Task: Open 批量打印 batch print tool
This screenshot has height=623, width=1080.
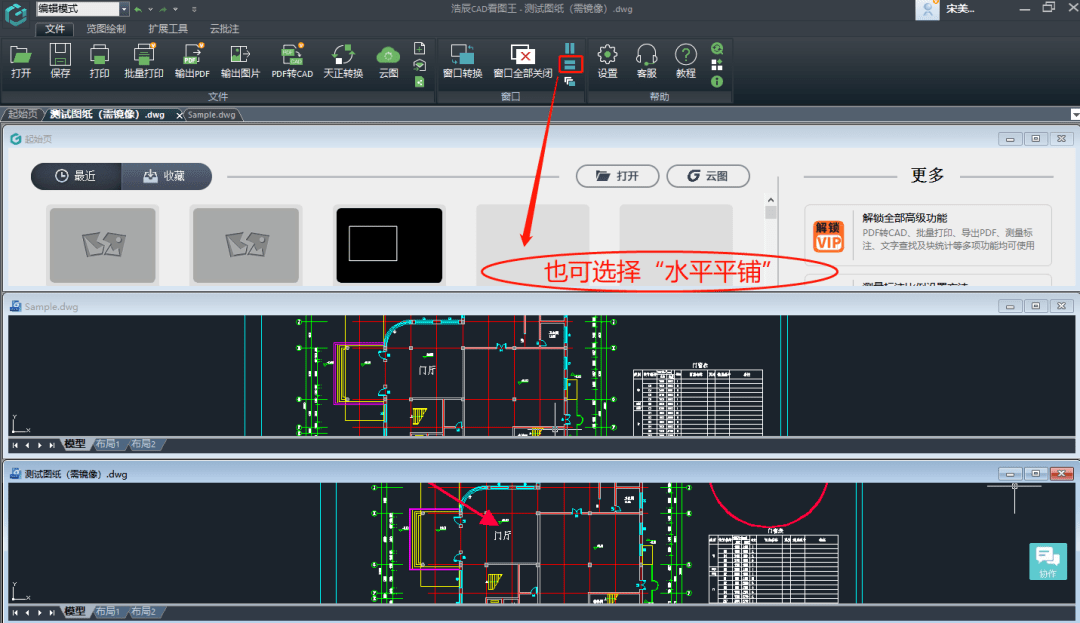Action: pos(143,60)
